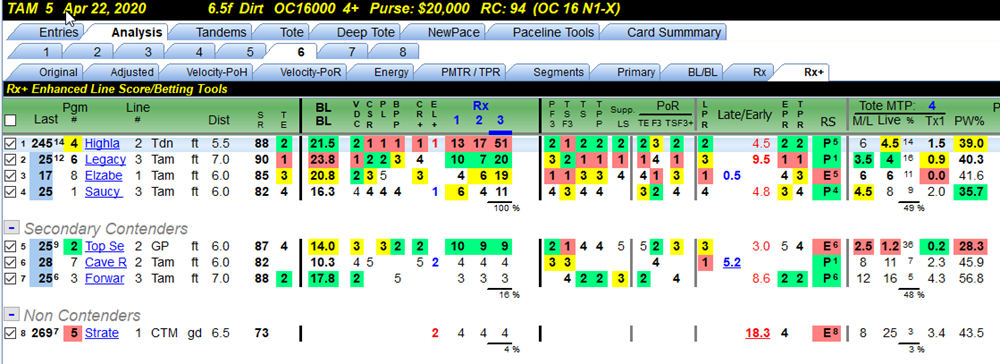Open the Strate horse link
The height and width of the screenshot is (364, 1000).
102,333
